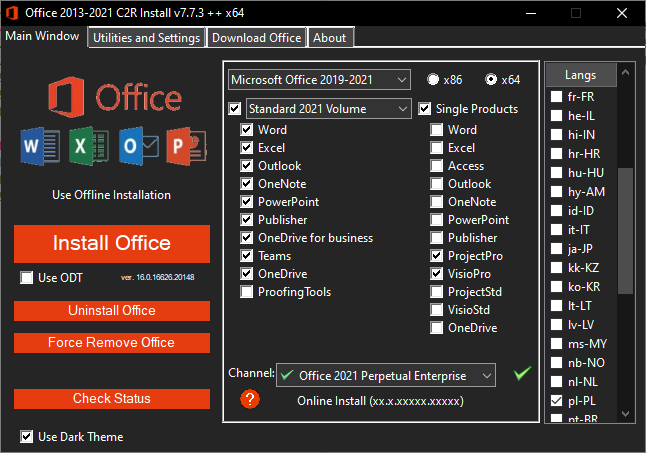
Task: Uncheck Publisher in the suite list
Action: (247, 220)
